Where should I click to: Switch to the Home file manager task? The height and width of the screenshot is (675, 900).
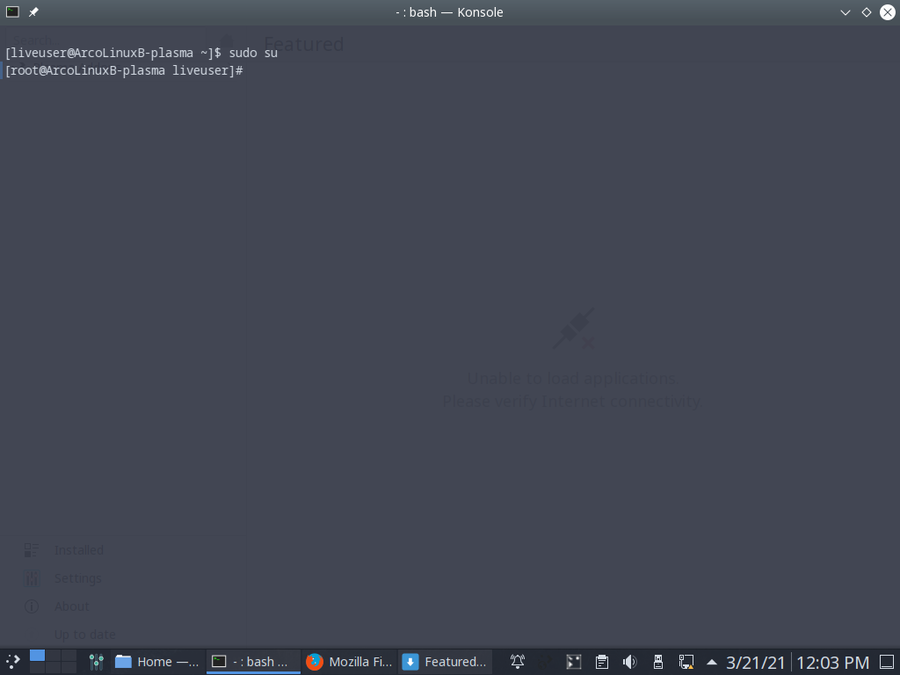point(157,662)
